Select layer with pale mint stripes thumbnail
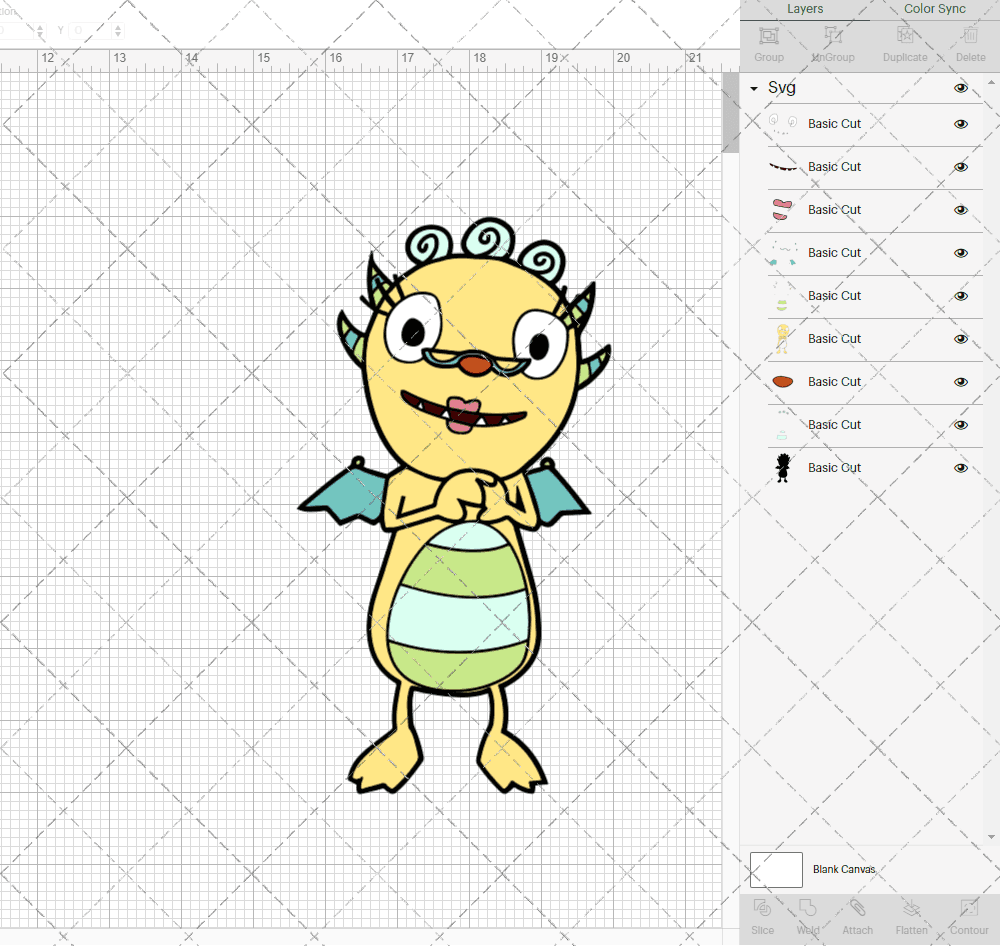This screenshot has width=1000, height=946. click(875, 425)
